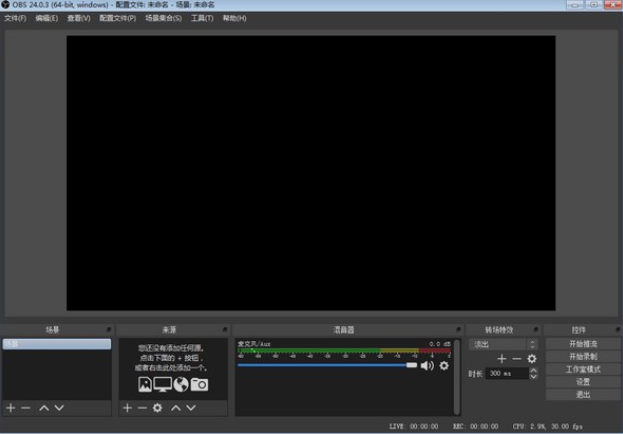Open the 工具(T) menu
This screenshot has height=434, width=623.
tap(202, 18)
